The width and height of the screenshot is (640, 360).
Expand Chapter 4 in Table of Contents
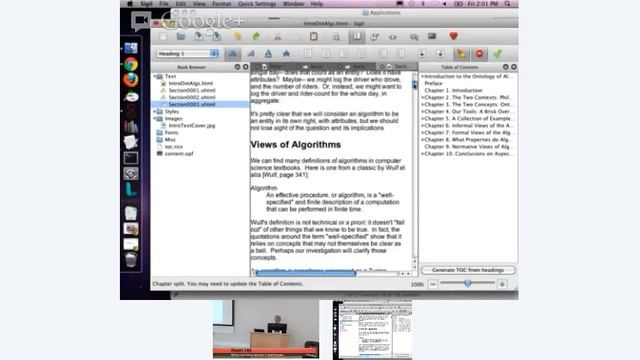click(422, 111)
